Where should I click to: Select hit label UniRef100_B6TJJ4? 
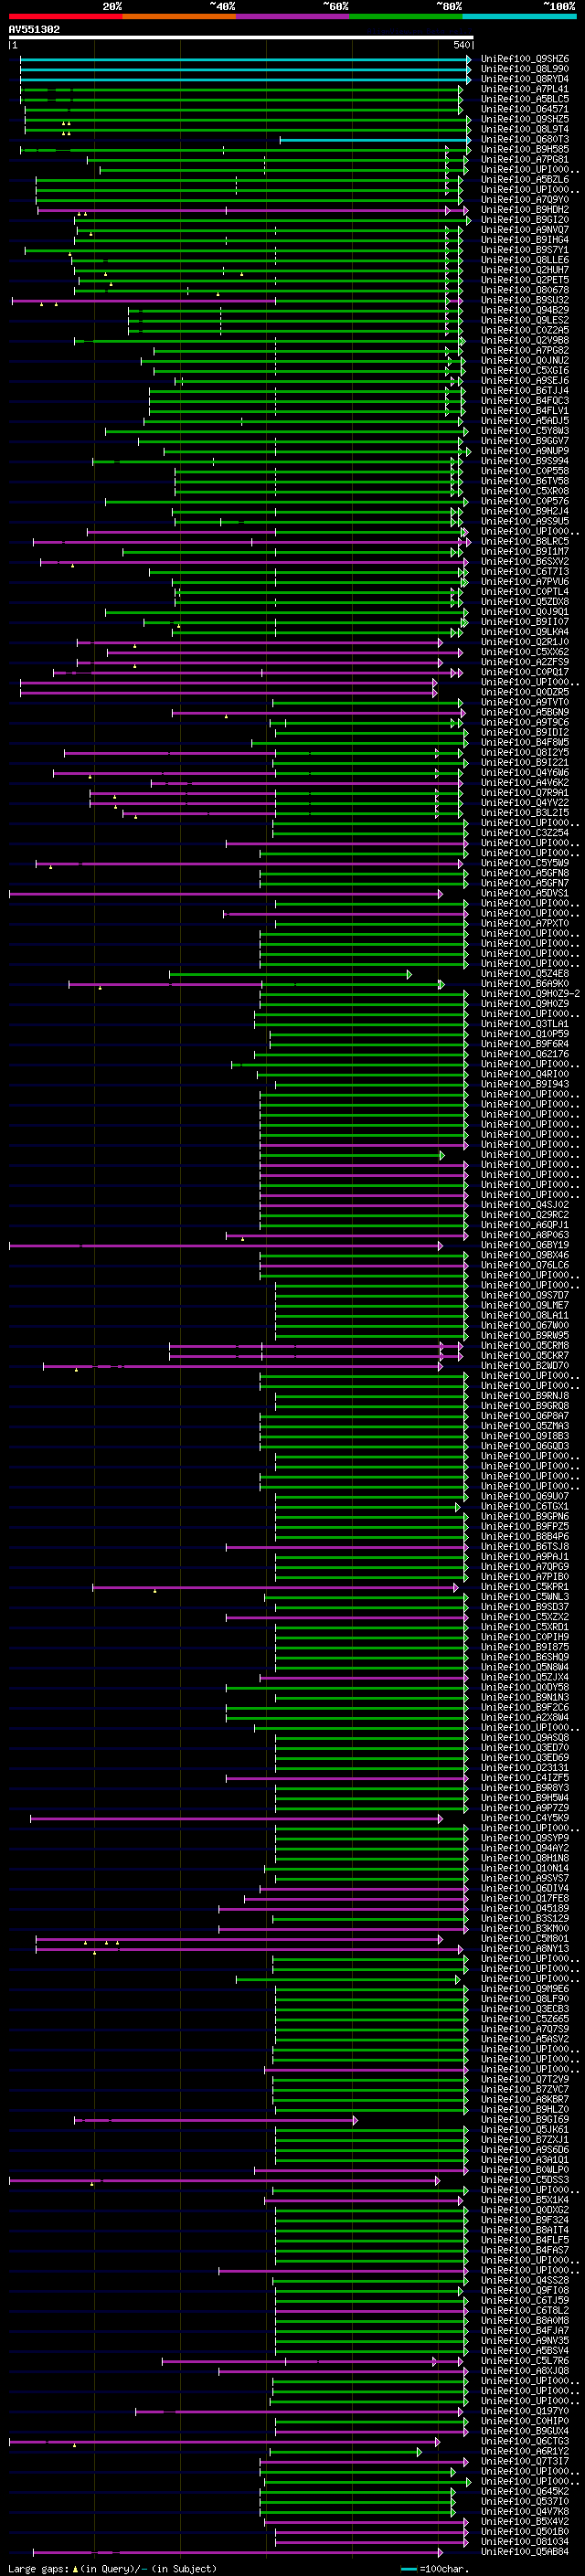(x=525, y=390)
